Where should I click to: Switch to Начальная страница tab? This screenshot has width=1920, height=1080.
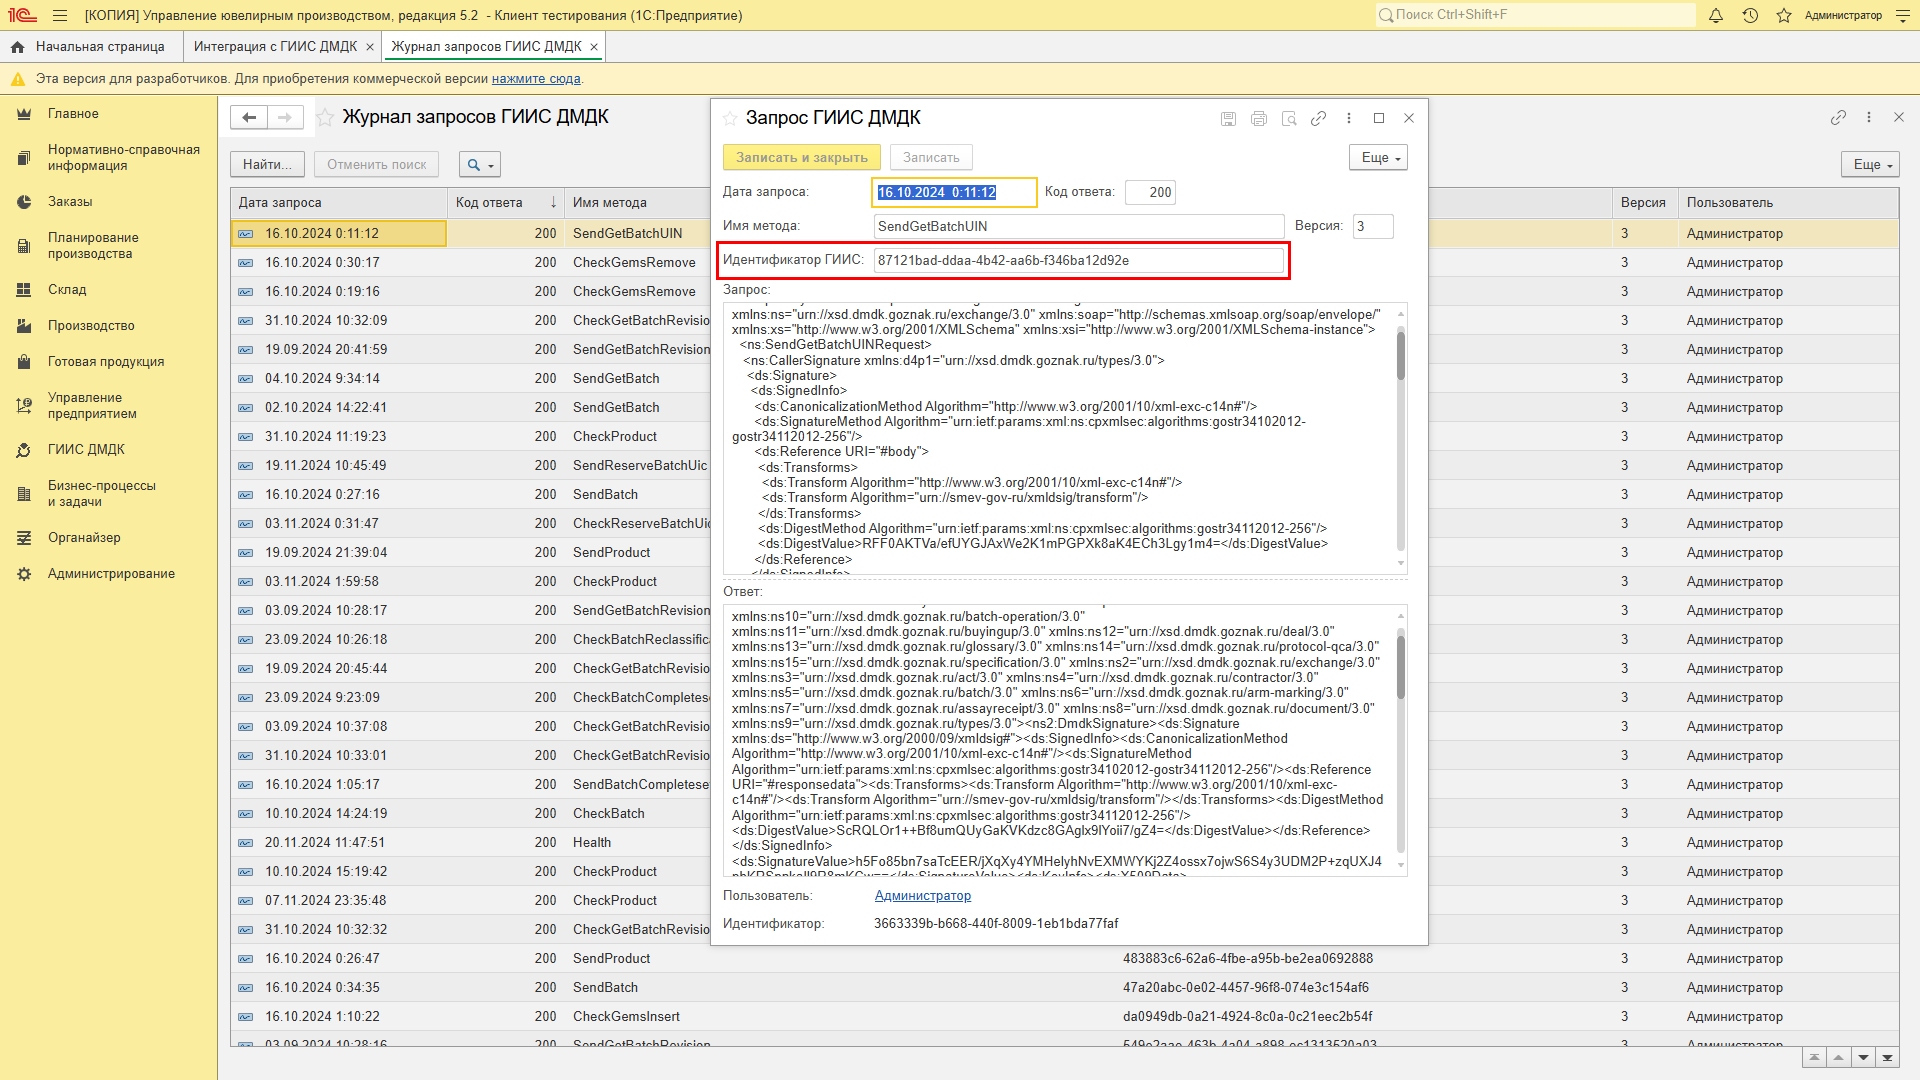point(91,47)
